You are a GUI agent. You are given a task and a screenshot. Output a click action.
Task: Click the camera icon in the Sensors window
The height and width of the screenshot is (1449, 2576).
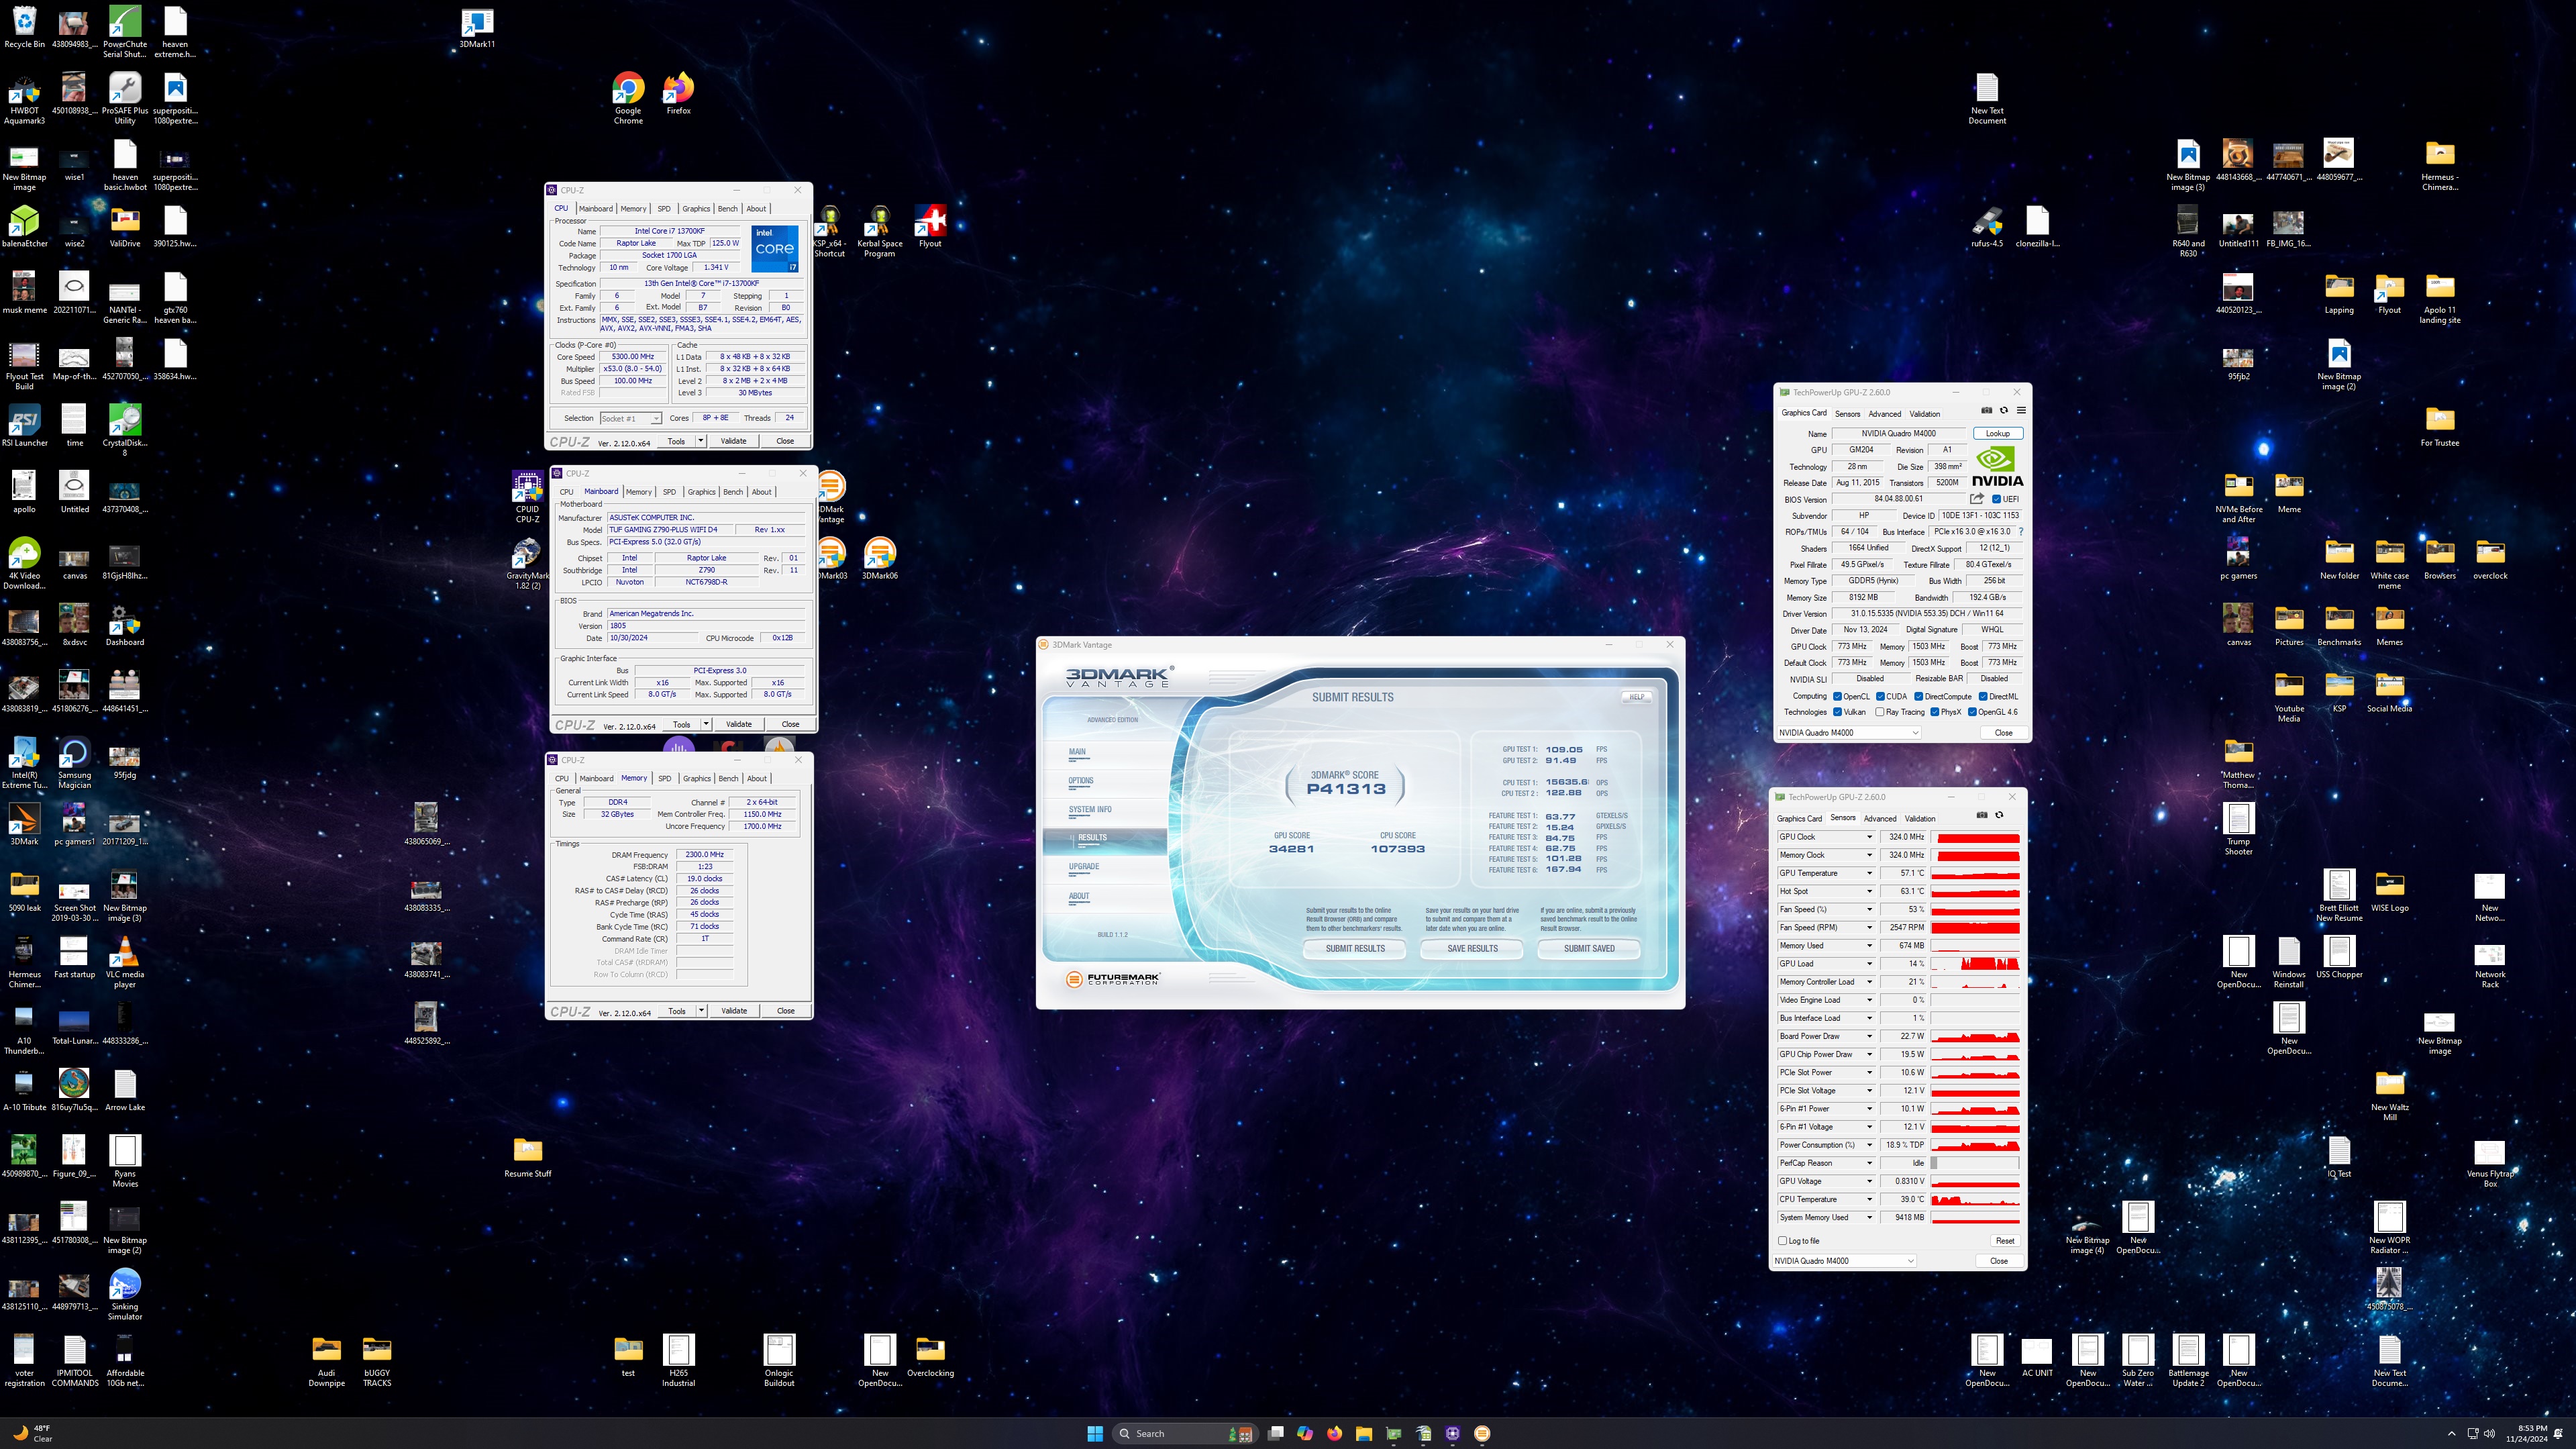(x=1982, y=815)
